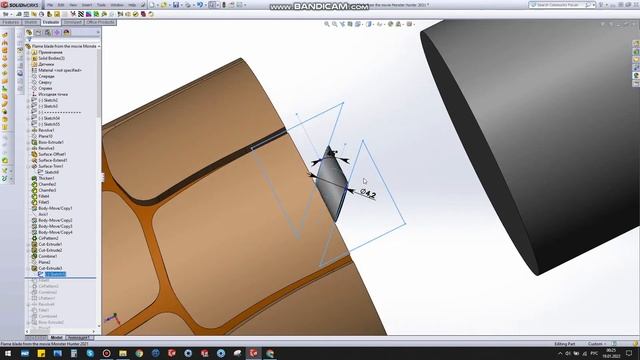Select Solid Bodies(3) folder
Viewport: 640px width, 360px height.
pos(51,58)
